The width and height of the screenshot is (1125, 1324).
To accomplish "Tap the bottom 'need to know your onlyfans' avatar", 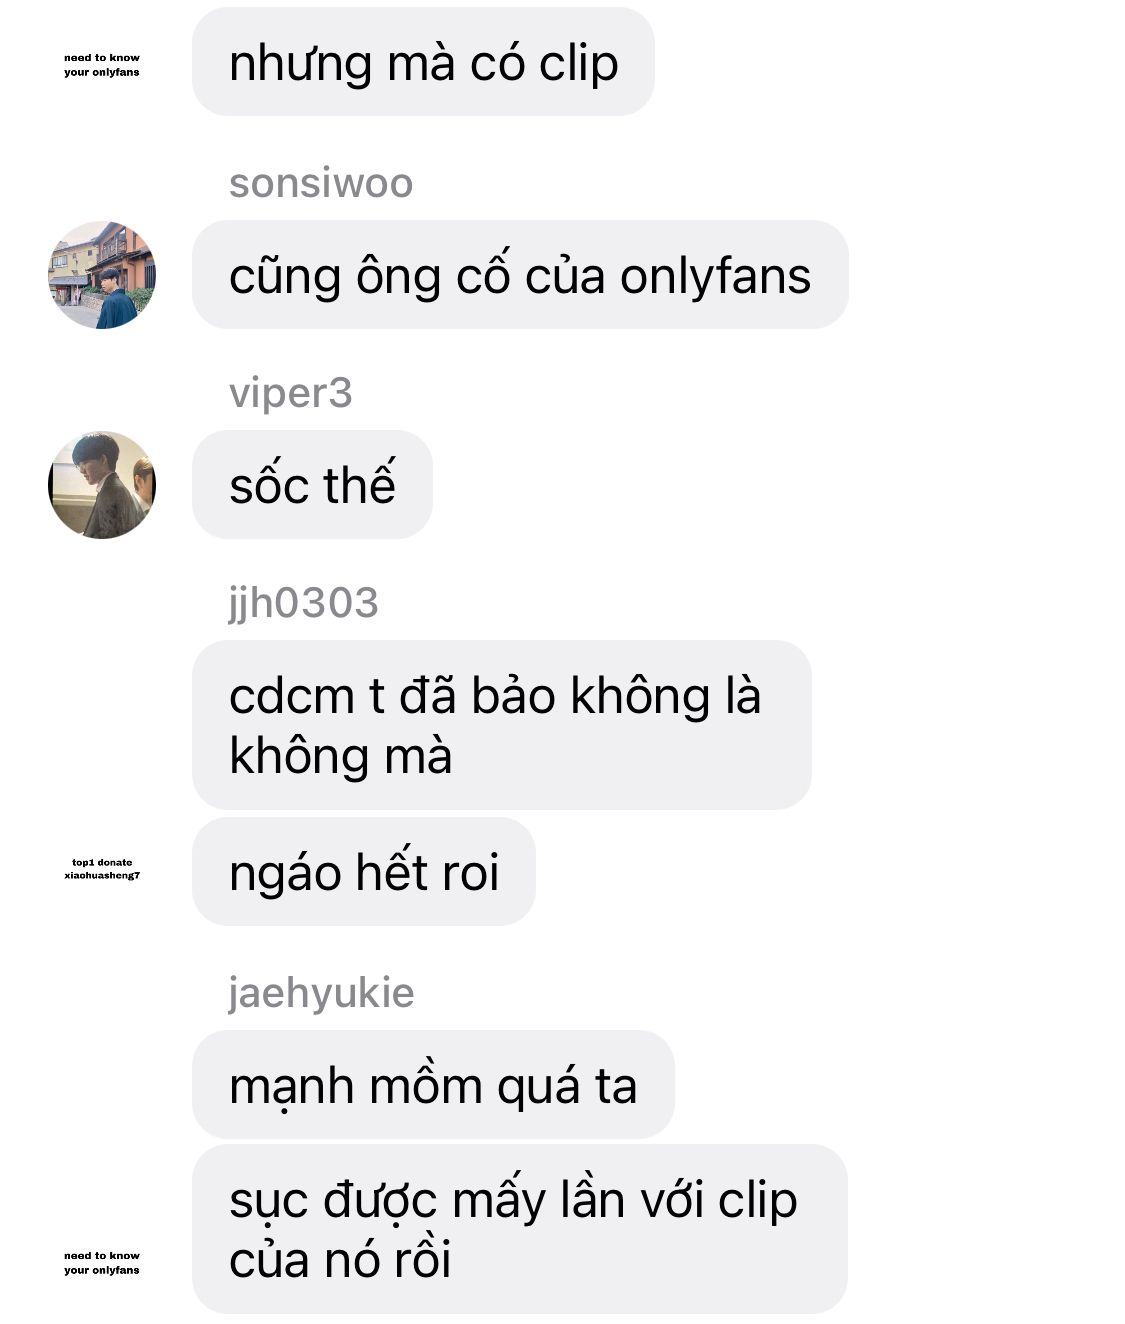I will [102, 1263].
